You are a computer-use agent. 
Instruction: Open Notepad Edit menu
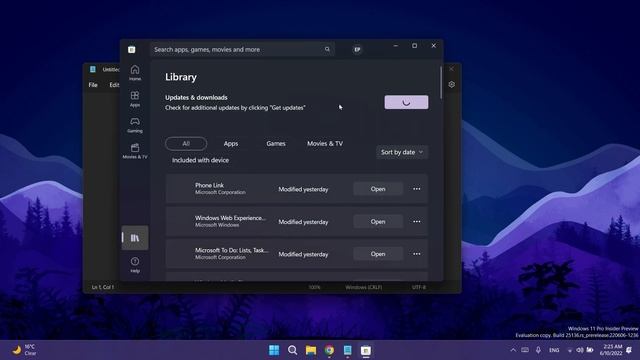point(114,85)
